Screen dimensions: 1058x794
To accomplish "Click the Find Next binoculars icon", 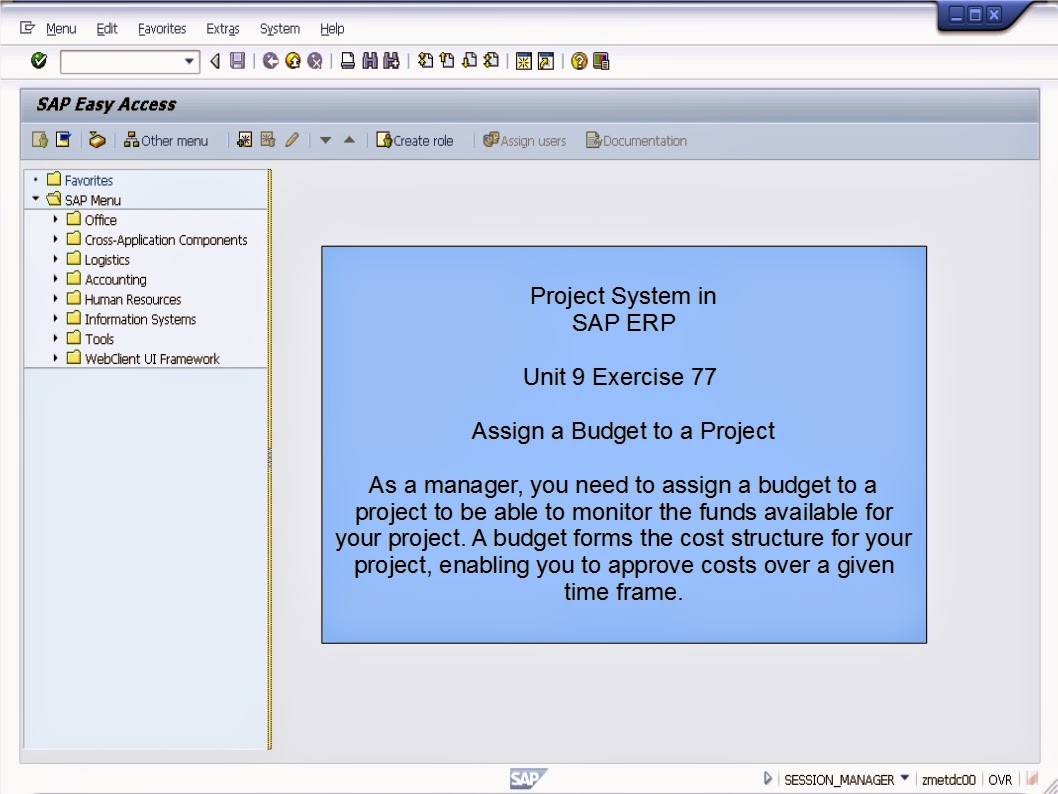I will (391, 61).
